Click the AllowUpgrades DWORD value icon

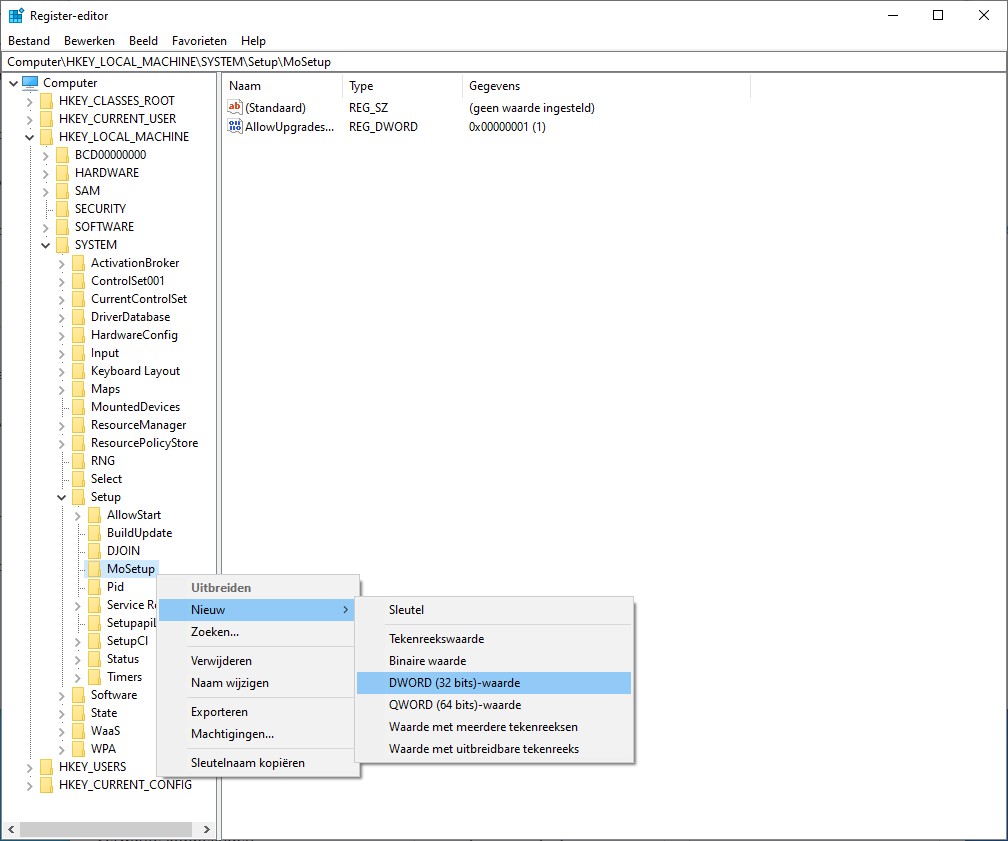tap(236, 127)
